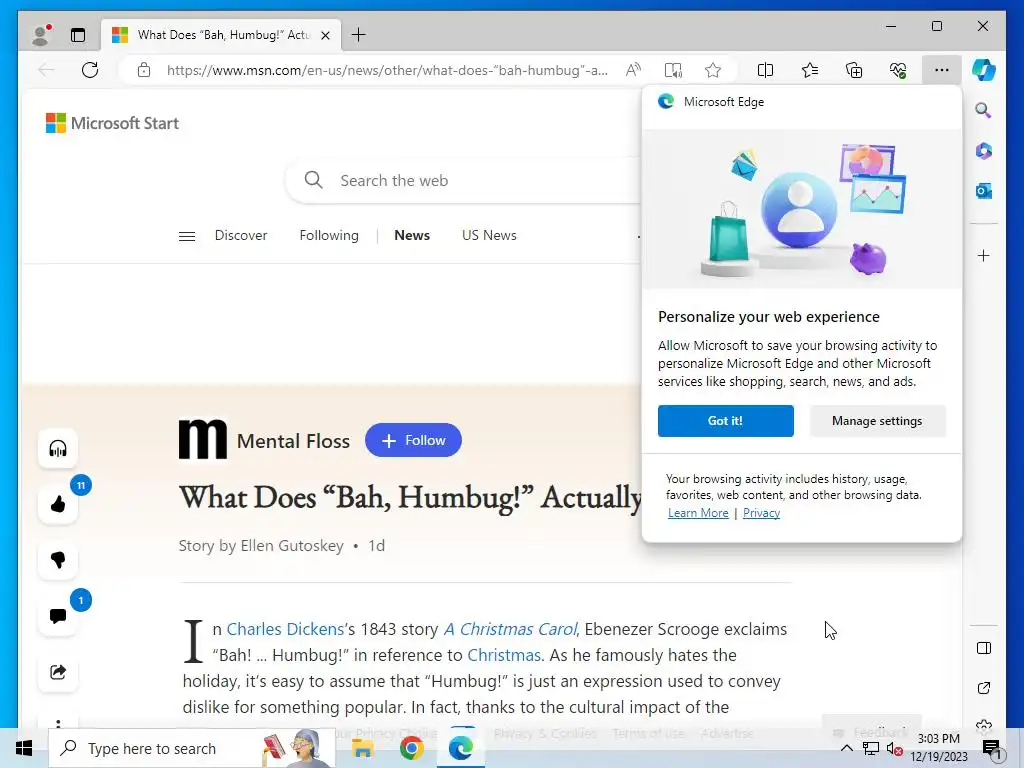1024x768 pixels.
Task: Open Learn More link
Action: pos(698,513)
